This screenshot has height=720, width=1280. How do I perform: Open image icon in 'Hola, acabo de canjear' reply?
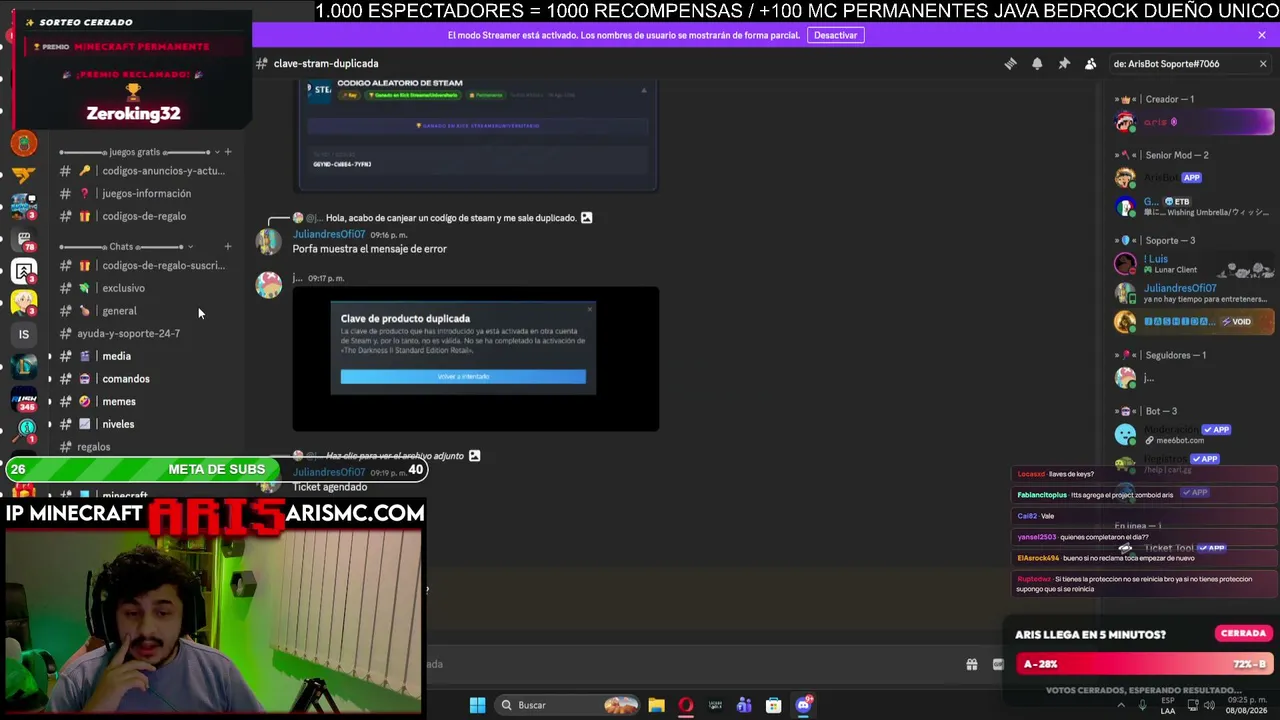tap(587, 218)
